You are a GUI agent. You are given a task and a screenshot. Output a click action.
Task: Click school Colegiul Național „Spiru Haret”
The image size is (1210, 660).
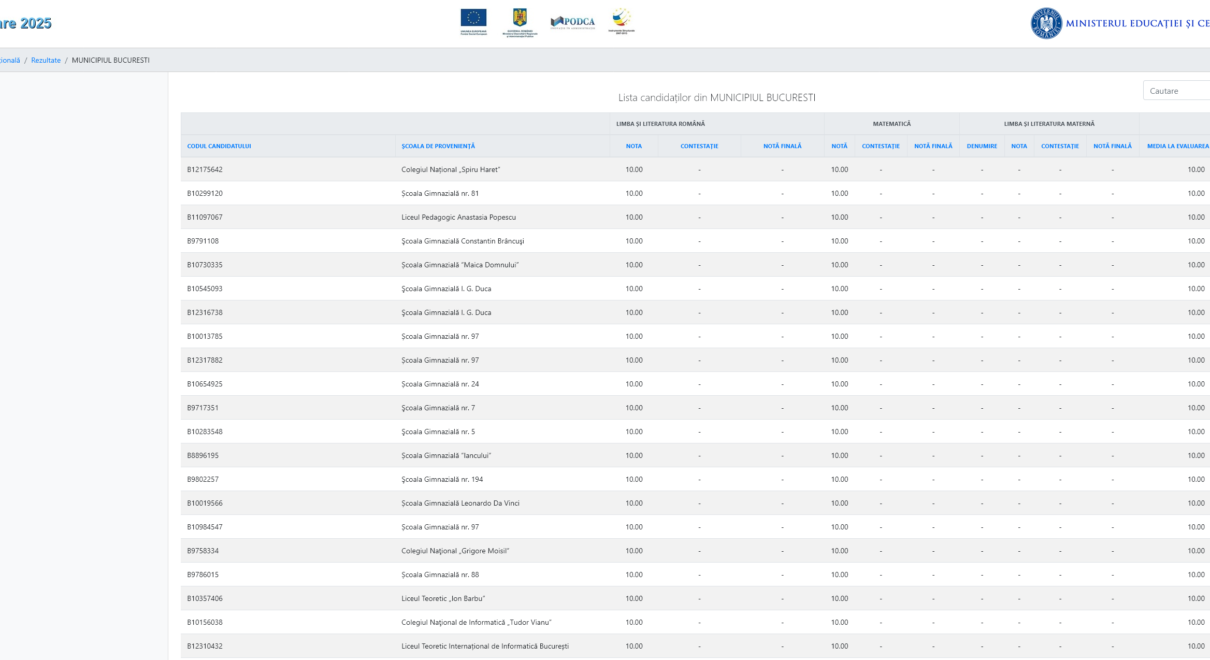pyautogui.click(x=451, y=170)
